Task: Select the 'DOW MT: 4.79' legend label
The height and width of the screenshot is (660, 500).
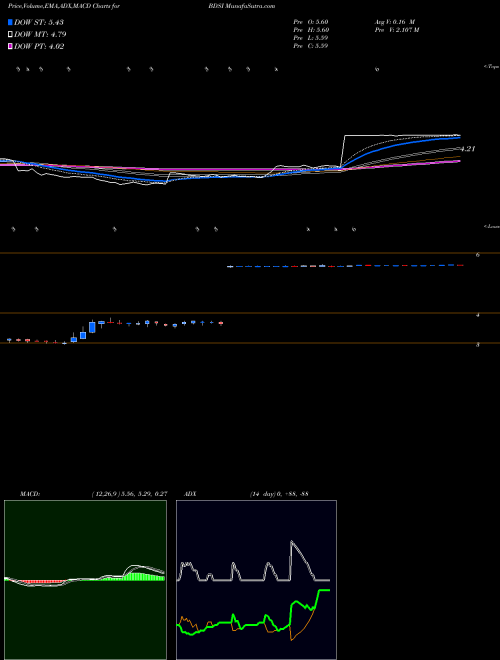Action: 40,35
